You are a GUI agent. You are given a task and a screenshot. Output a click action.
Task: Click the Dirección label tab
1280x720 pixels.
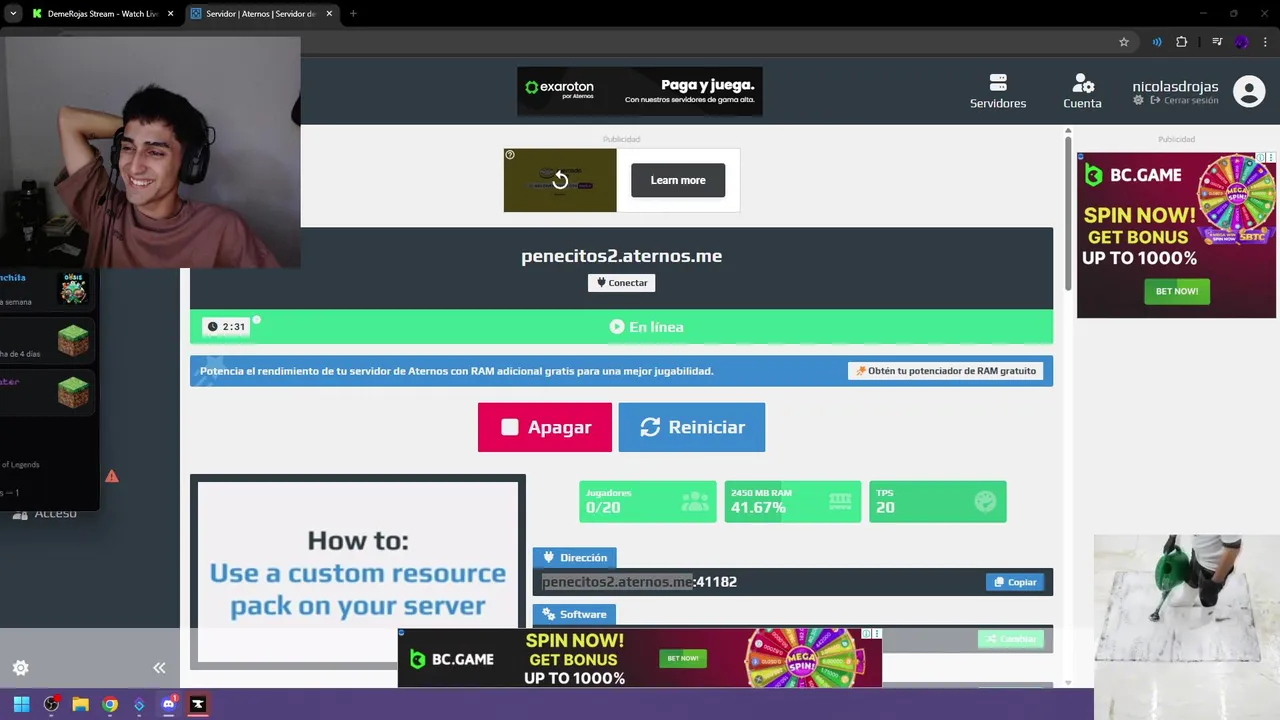pos(575,558)
